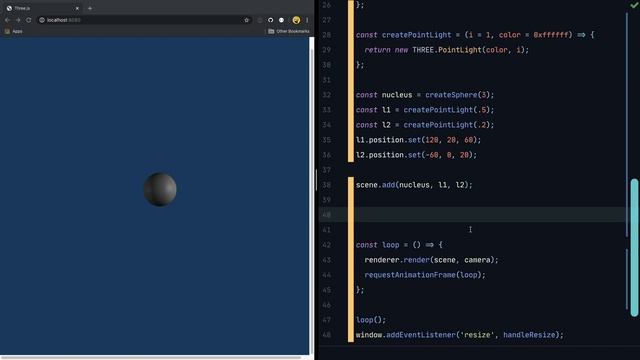640x360 pixels.
Task: Focus the localhost address bar
Action: point(143,20)
